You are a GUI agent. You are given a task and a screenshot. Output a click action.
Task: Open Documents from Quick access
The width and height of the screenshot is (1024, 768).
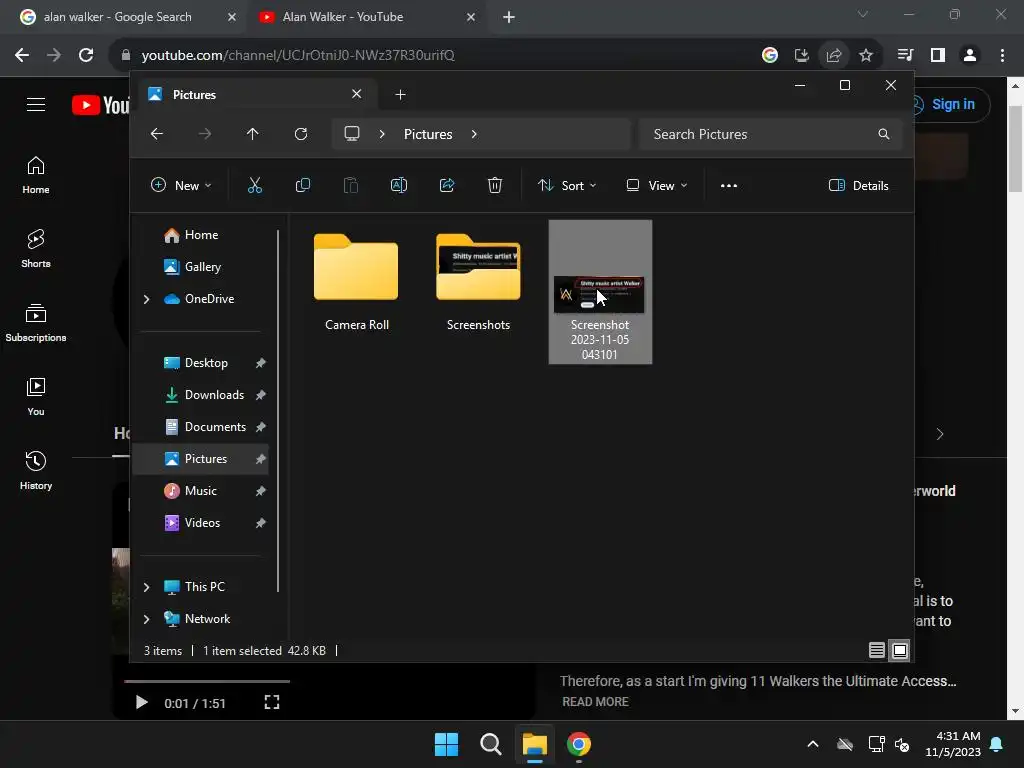[x=200, y=427]
